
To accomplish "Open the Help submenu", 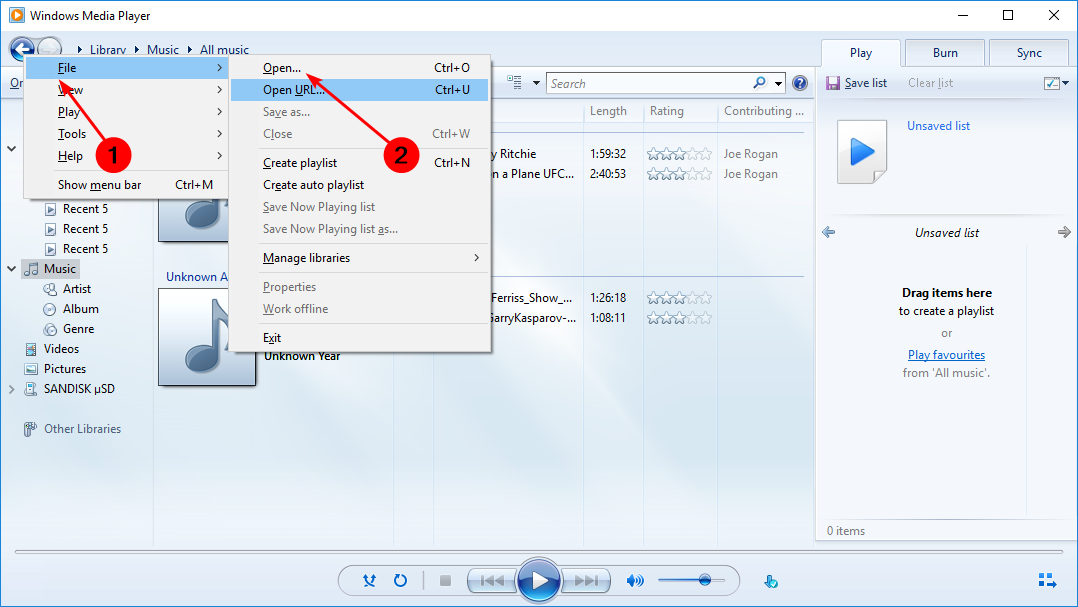I will pos(128,155).
